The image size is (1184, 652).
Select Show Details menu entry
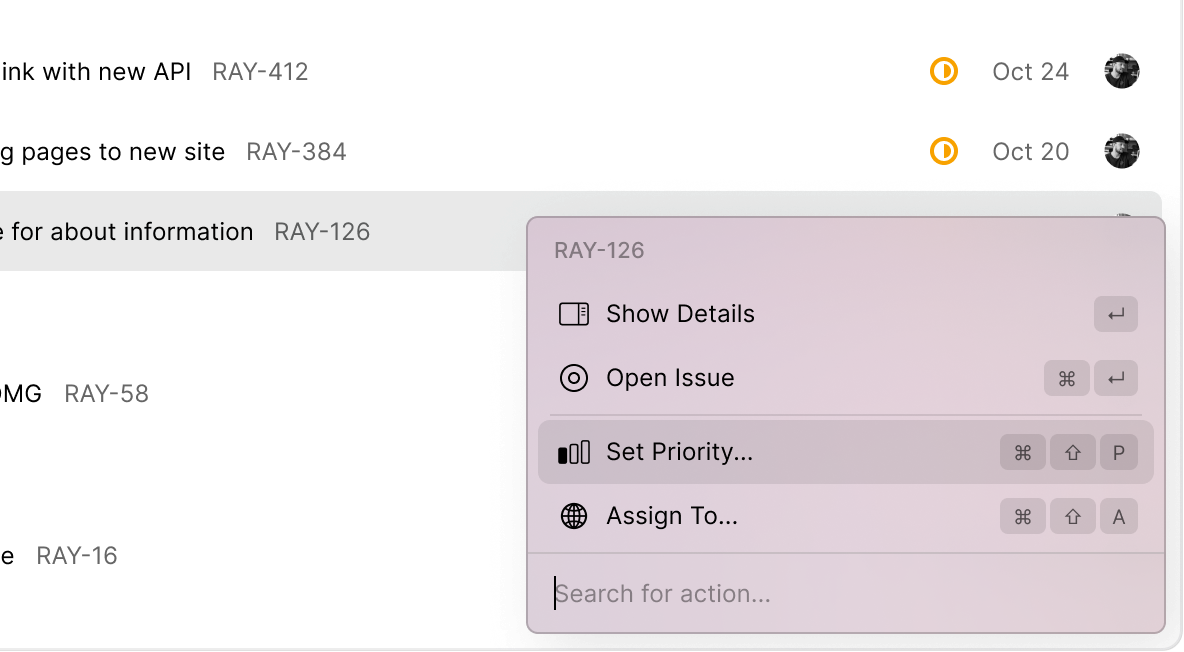point(846,314)
